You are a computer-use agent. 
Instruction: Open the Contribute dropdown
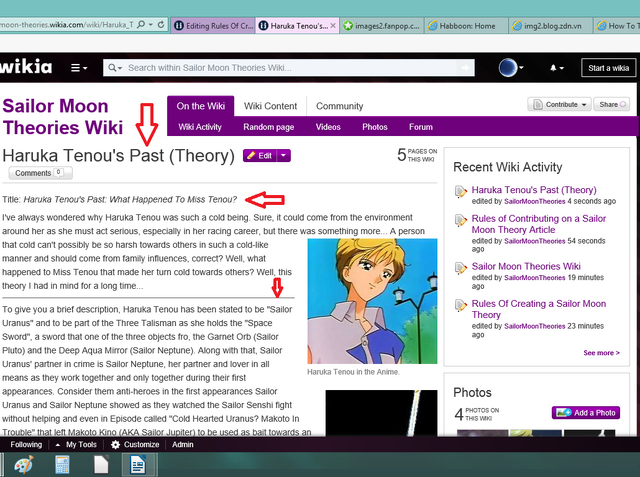tap(559, 104)
